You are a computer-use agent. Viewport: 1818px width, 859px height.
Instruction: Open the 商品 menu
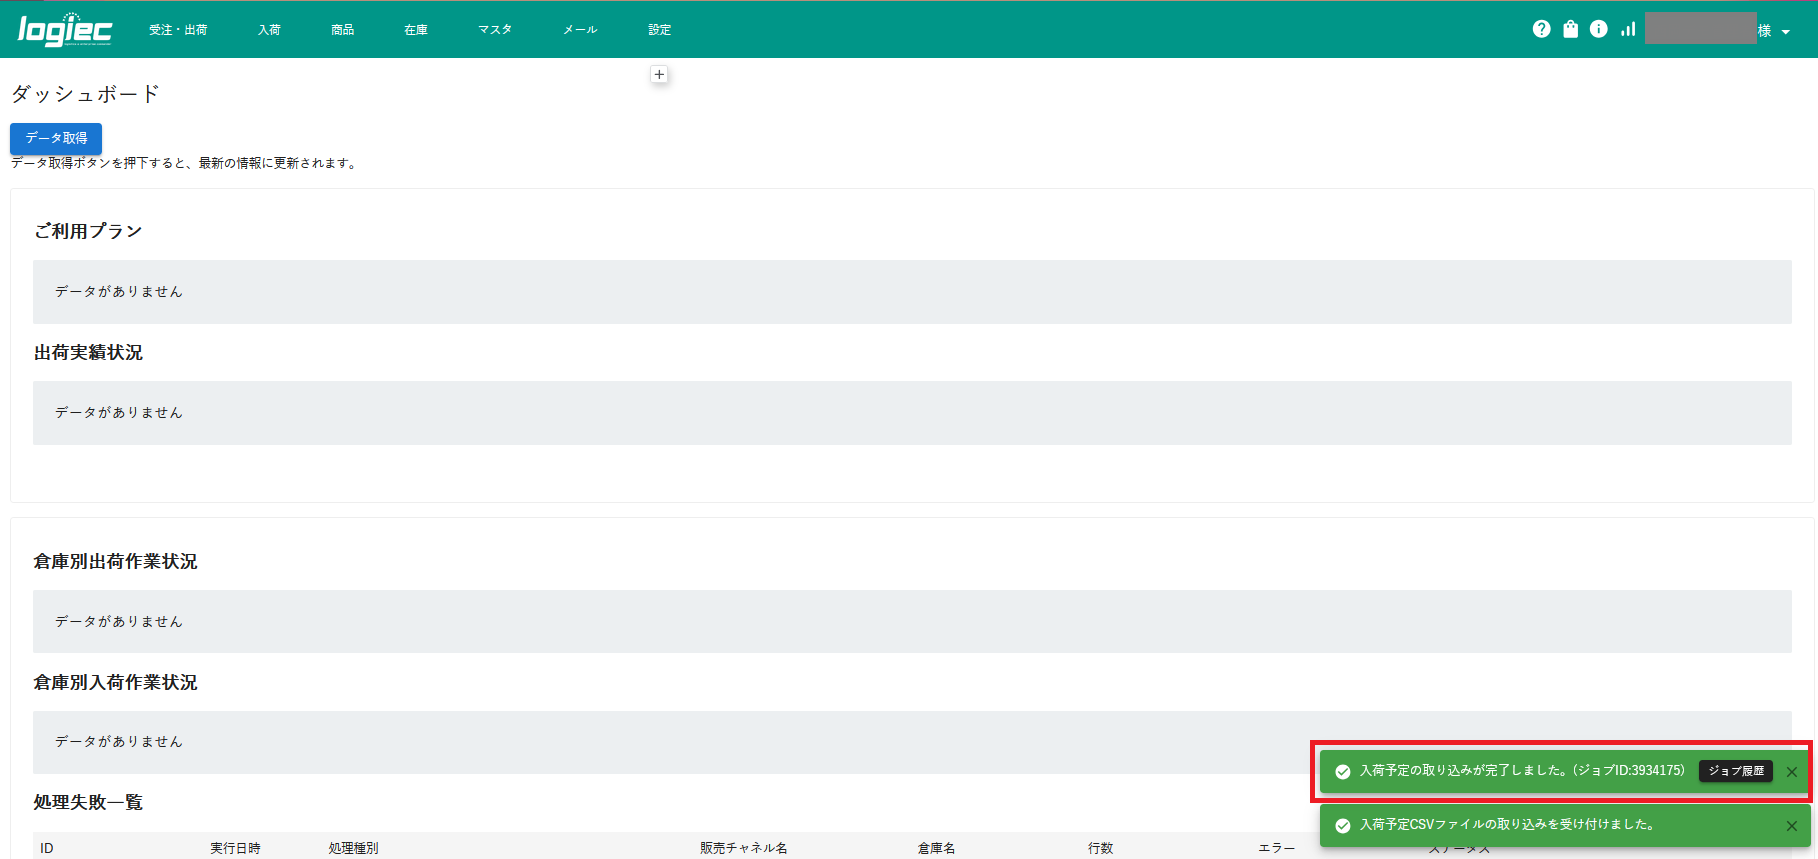[x=343, y=30]
